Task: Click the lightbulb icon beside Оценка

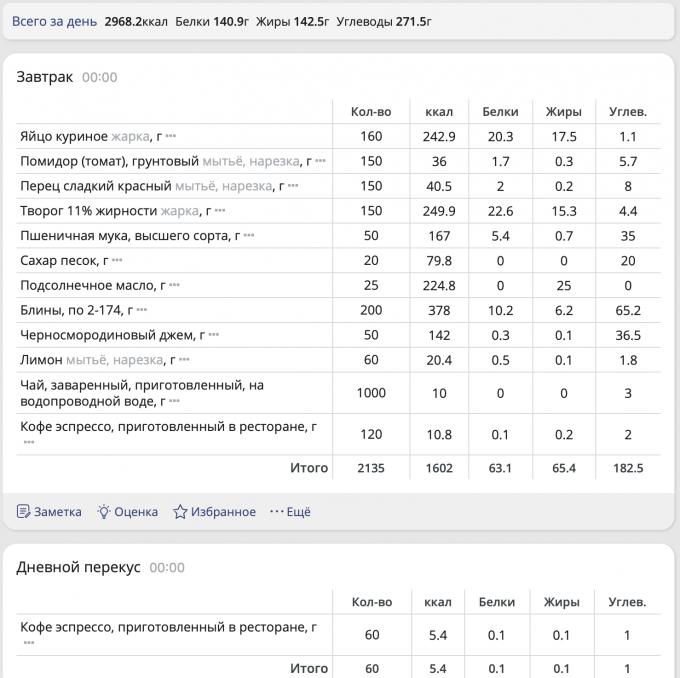Action: tap(103, 512)
